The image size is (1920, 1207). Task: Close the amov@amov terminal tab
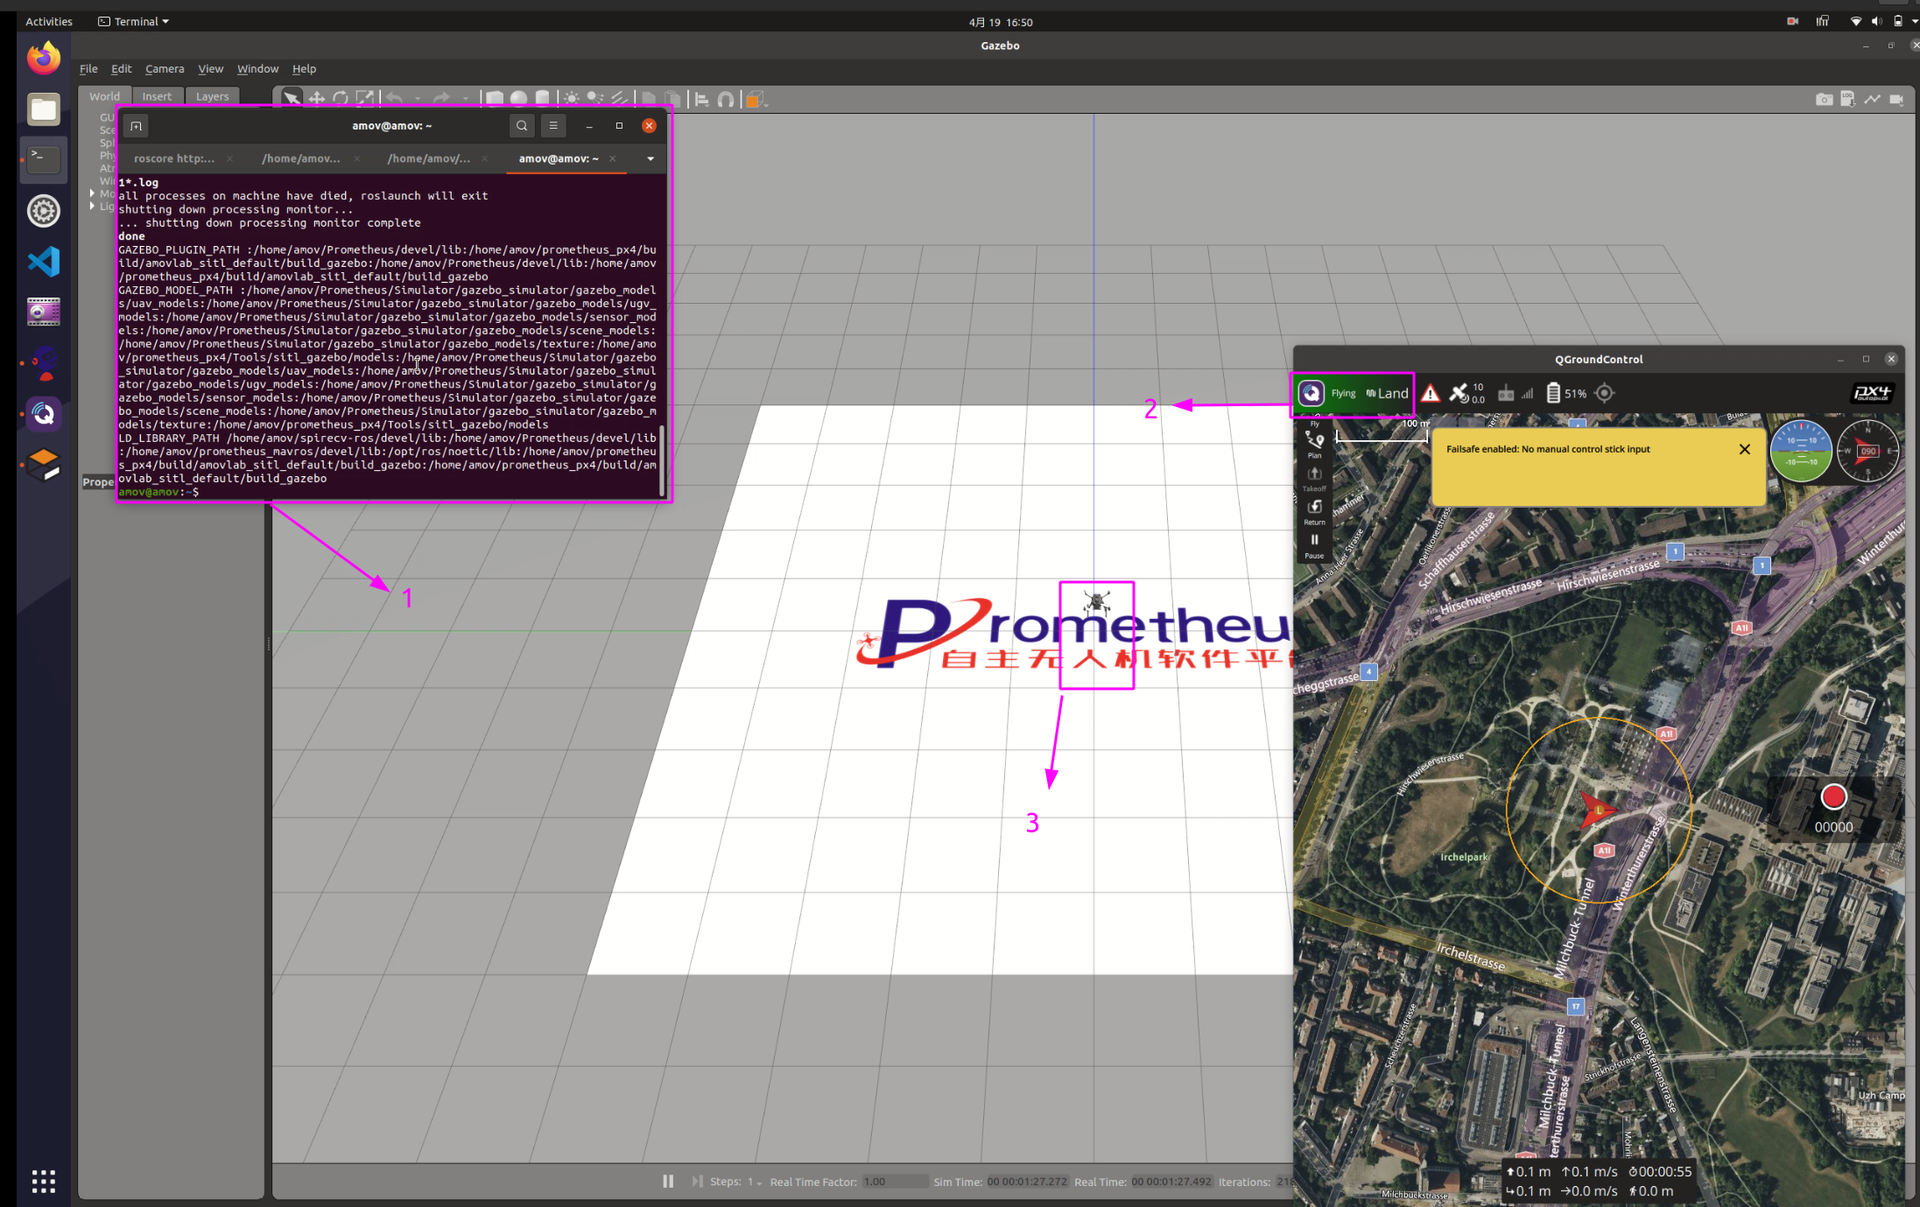pyautogui.click(x=612, y=158)
